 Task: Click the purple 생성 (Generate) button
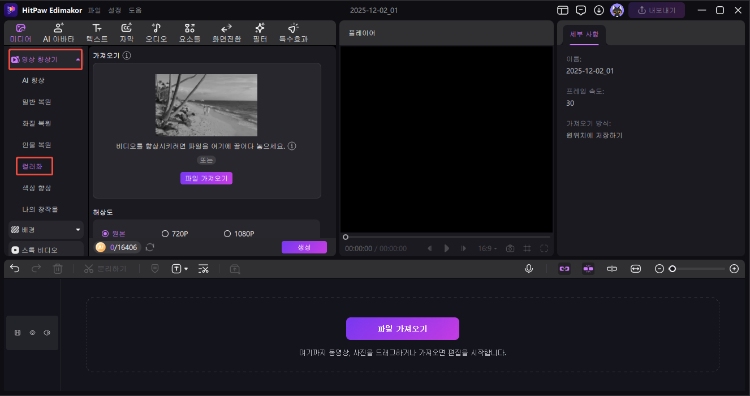pos(304,247)
